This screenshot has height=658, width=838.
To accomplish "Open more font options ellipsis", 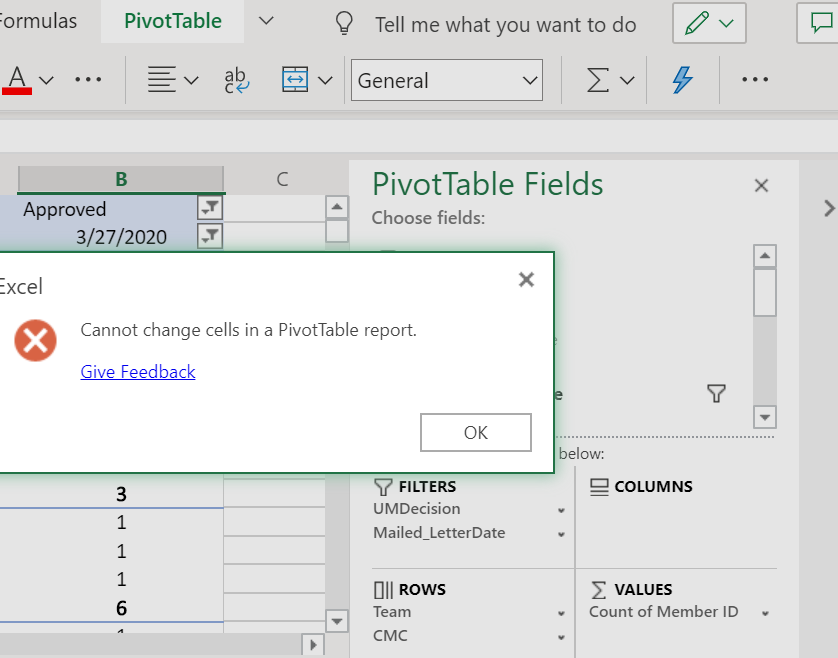I will 88,80.
